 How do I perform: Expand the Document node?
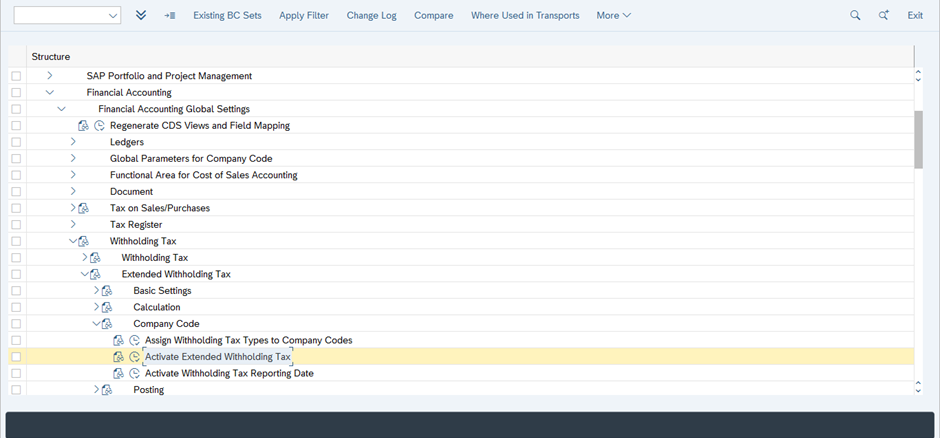[73, 192]
